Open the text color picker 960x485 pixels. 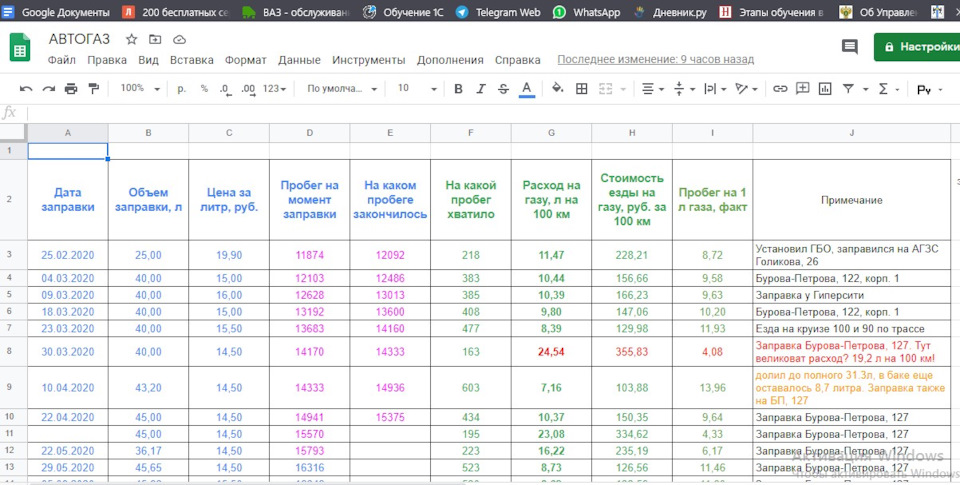527,89
